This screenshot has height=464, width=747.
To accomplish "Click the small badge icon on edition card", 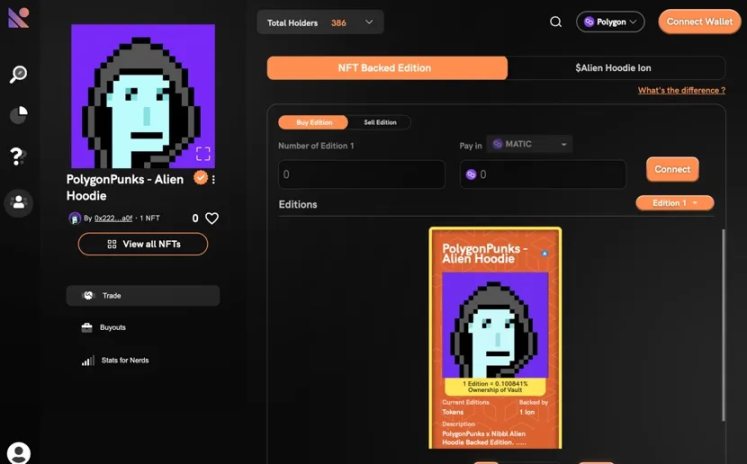I will 545,253.
